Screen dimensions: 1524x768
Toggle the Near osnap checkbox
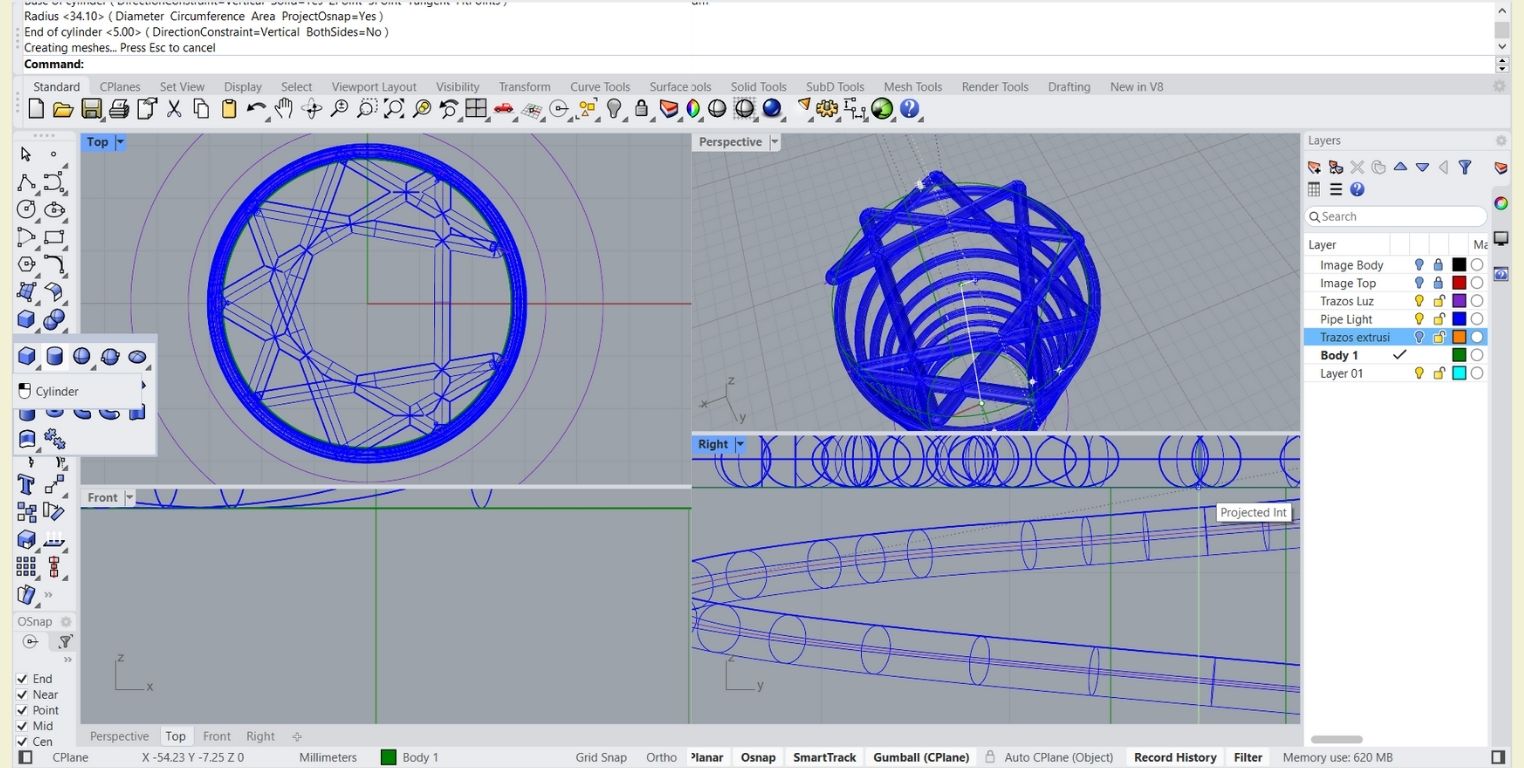pyautogui.click(x=22, y=695)
